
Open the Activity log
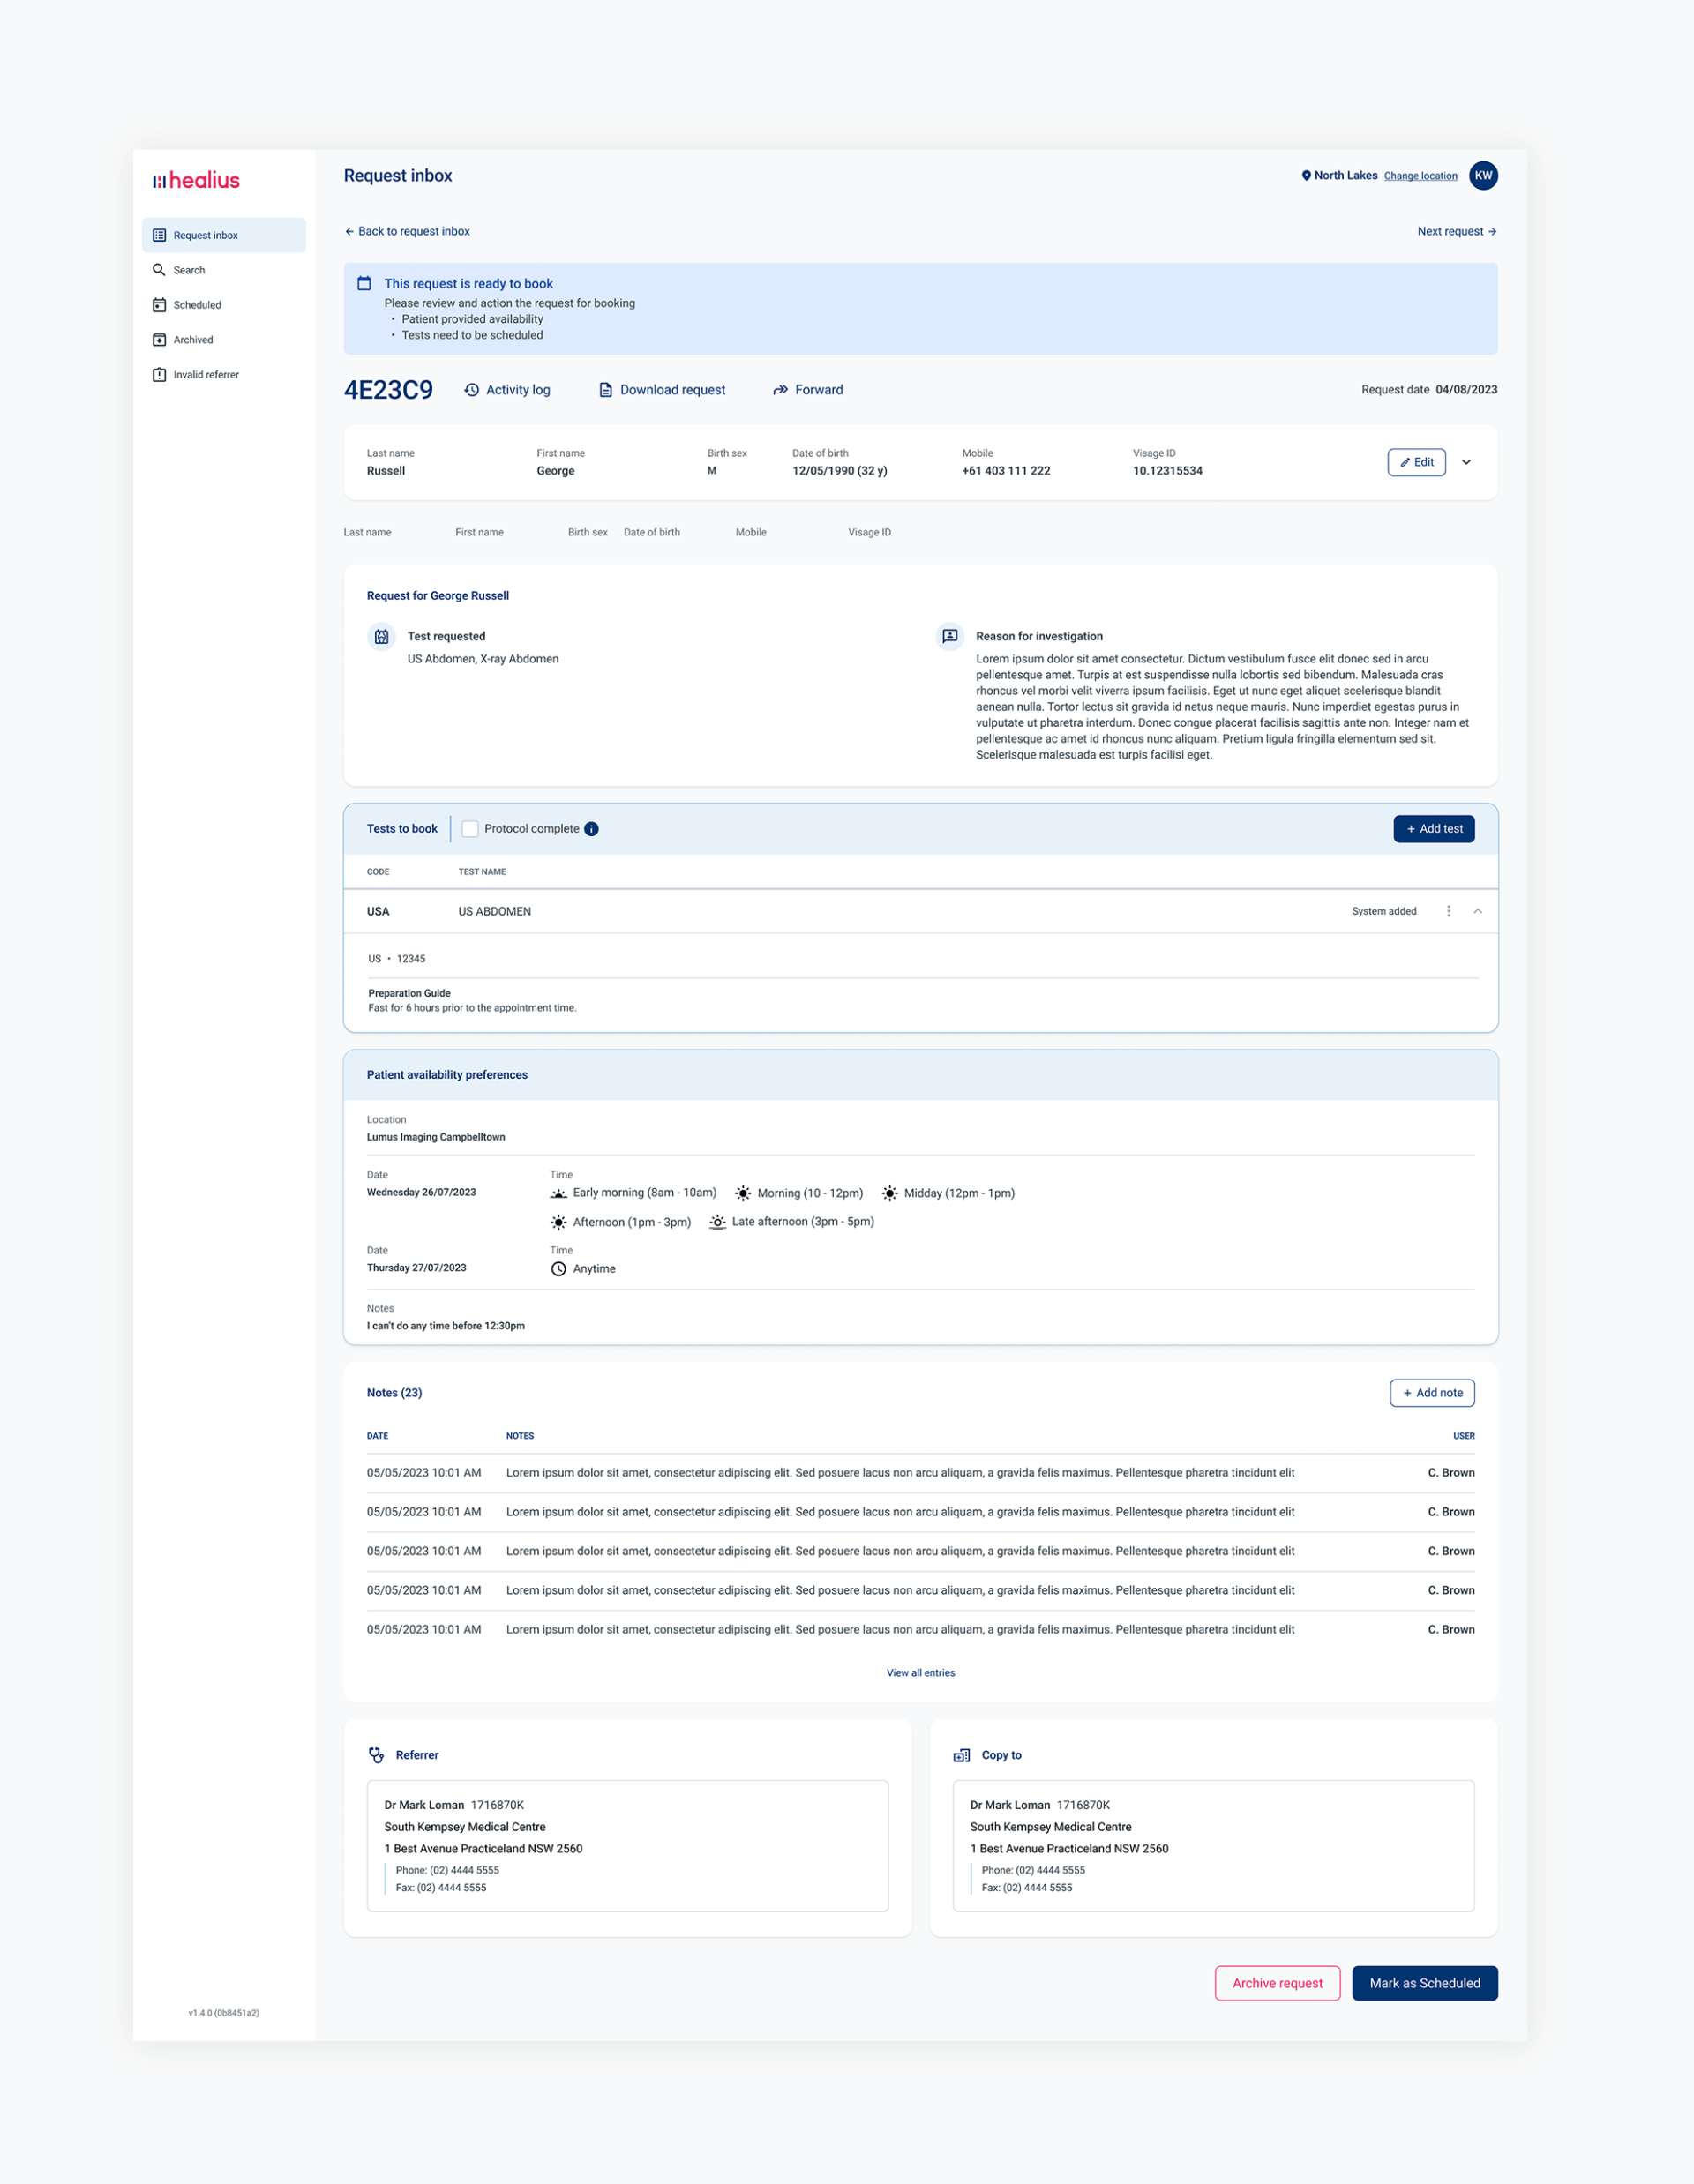click(x=508, y=390)
